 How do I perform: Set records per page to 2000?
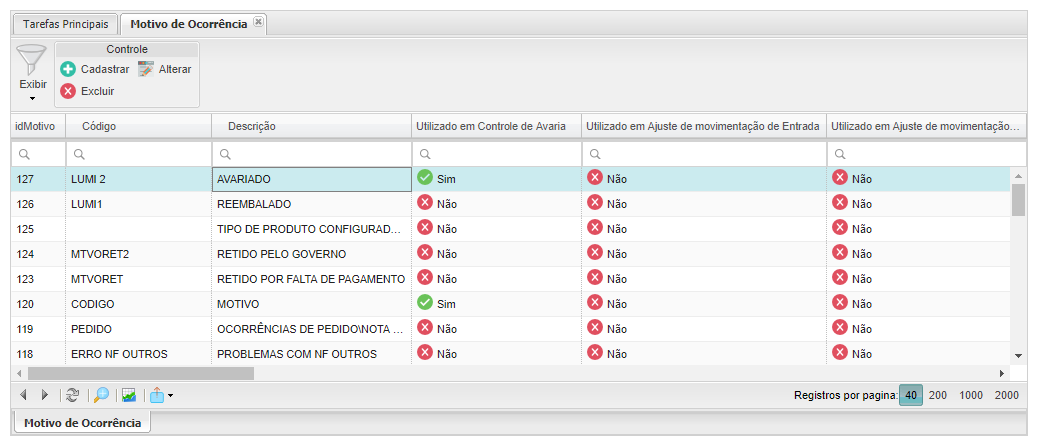click(x=1006, y=395)
